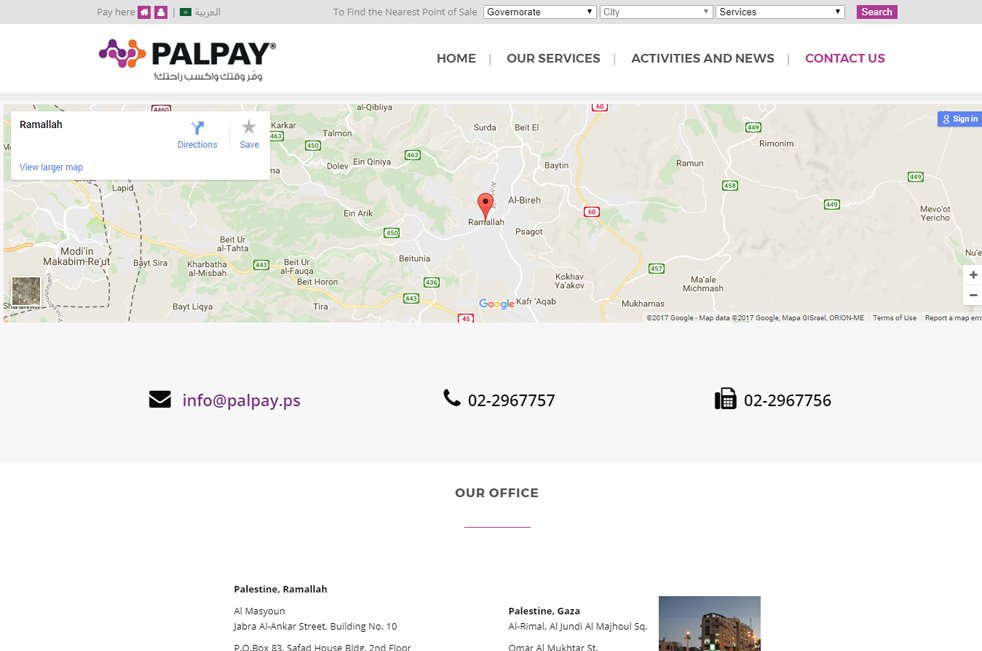Click the PALPAY logo
Screen dimensions: 982x651
click(187, 59)
